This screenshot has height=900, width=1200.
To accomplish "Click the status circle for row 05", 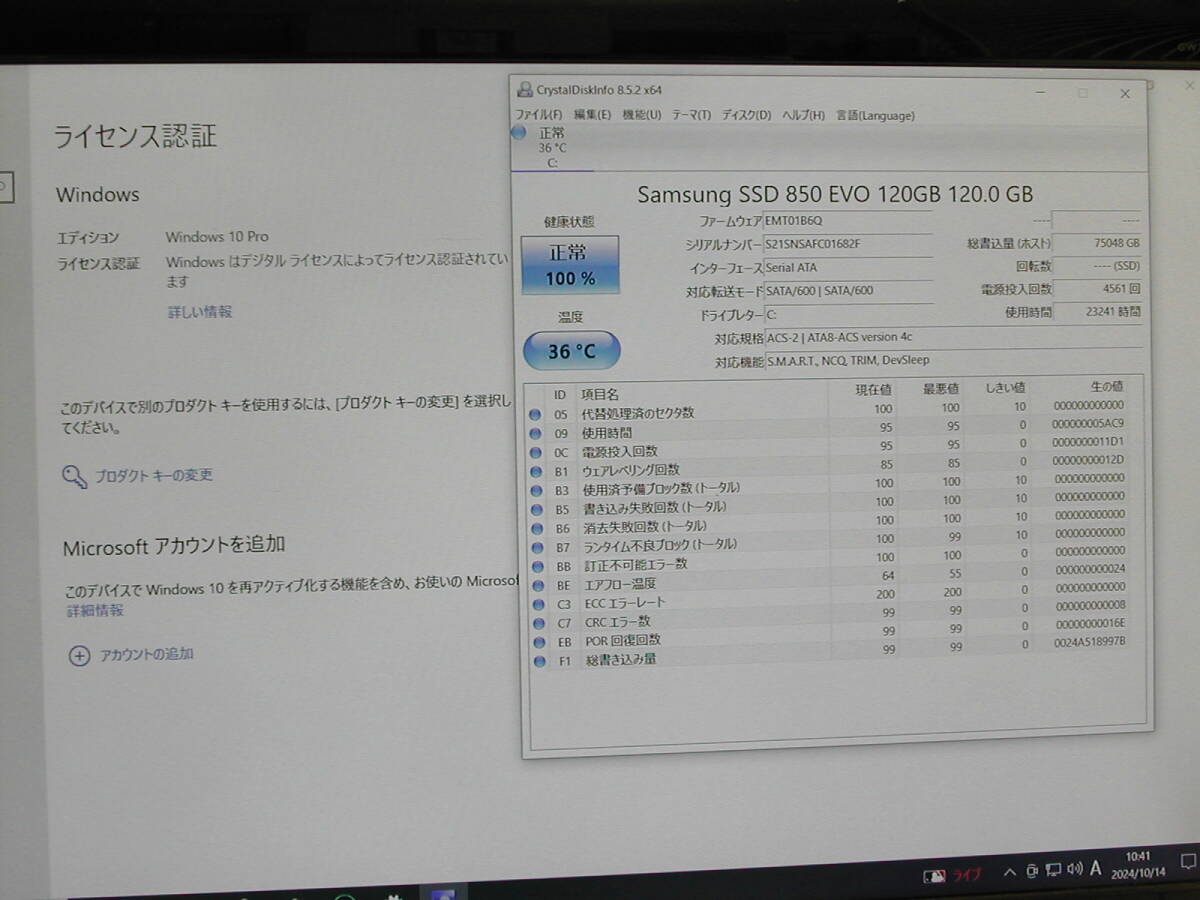I will coord(535,414).
